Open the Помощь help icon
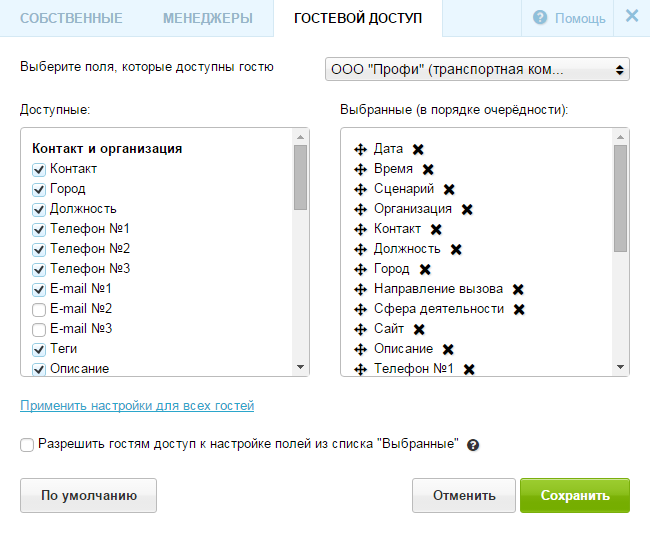The width and height of the screenshot is (650, 533). pos(540,18)
